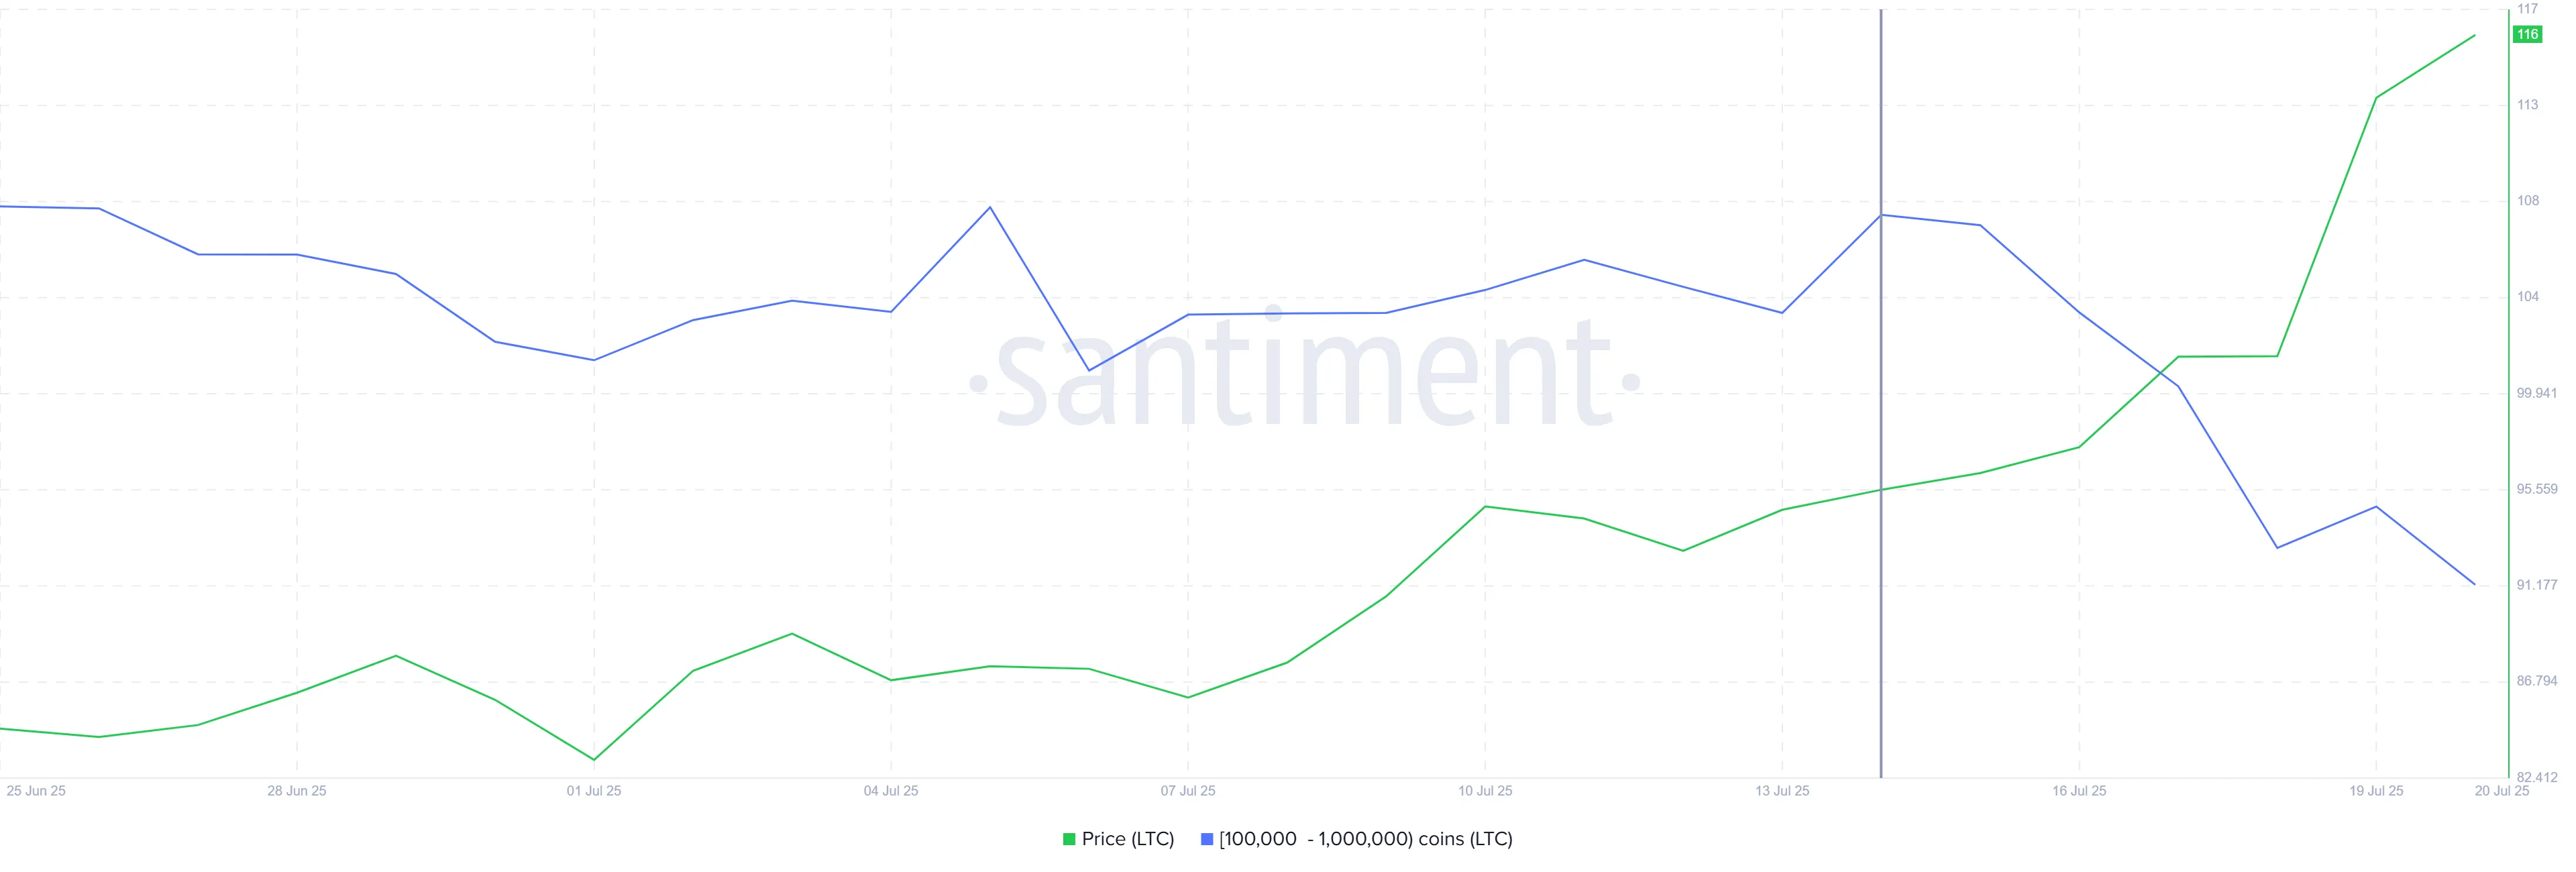The image size is (2576, 872).
Task: Select the 25 Jun 25 date label
Action: tap(36, 791)
